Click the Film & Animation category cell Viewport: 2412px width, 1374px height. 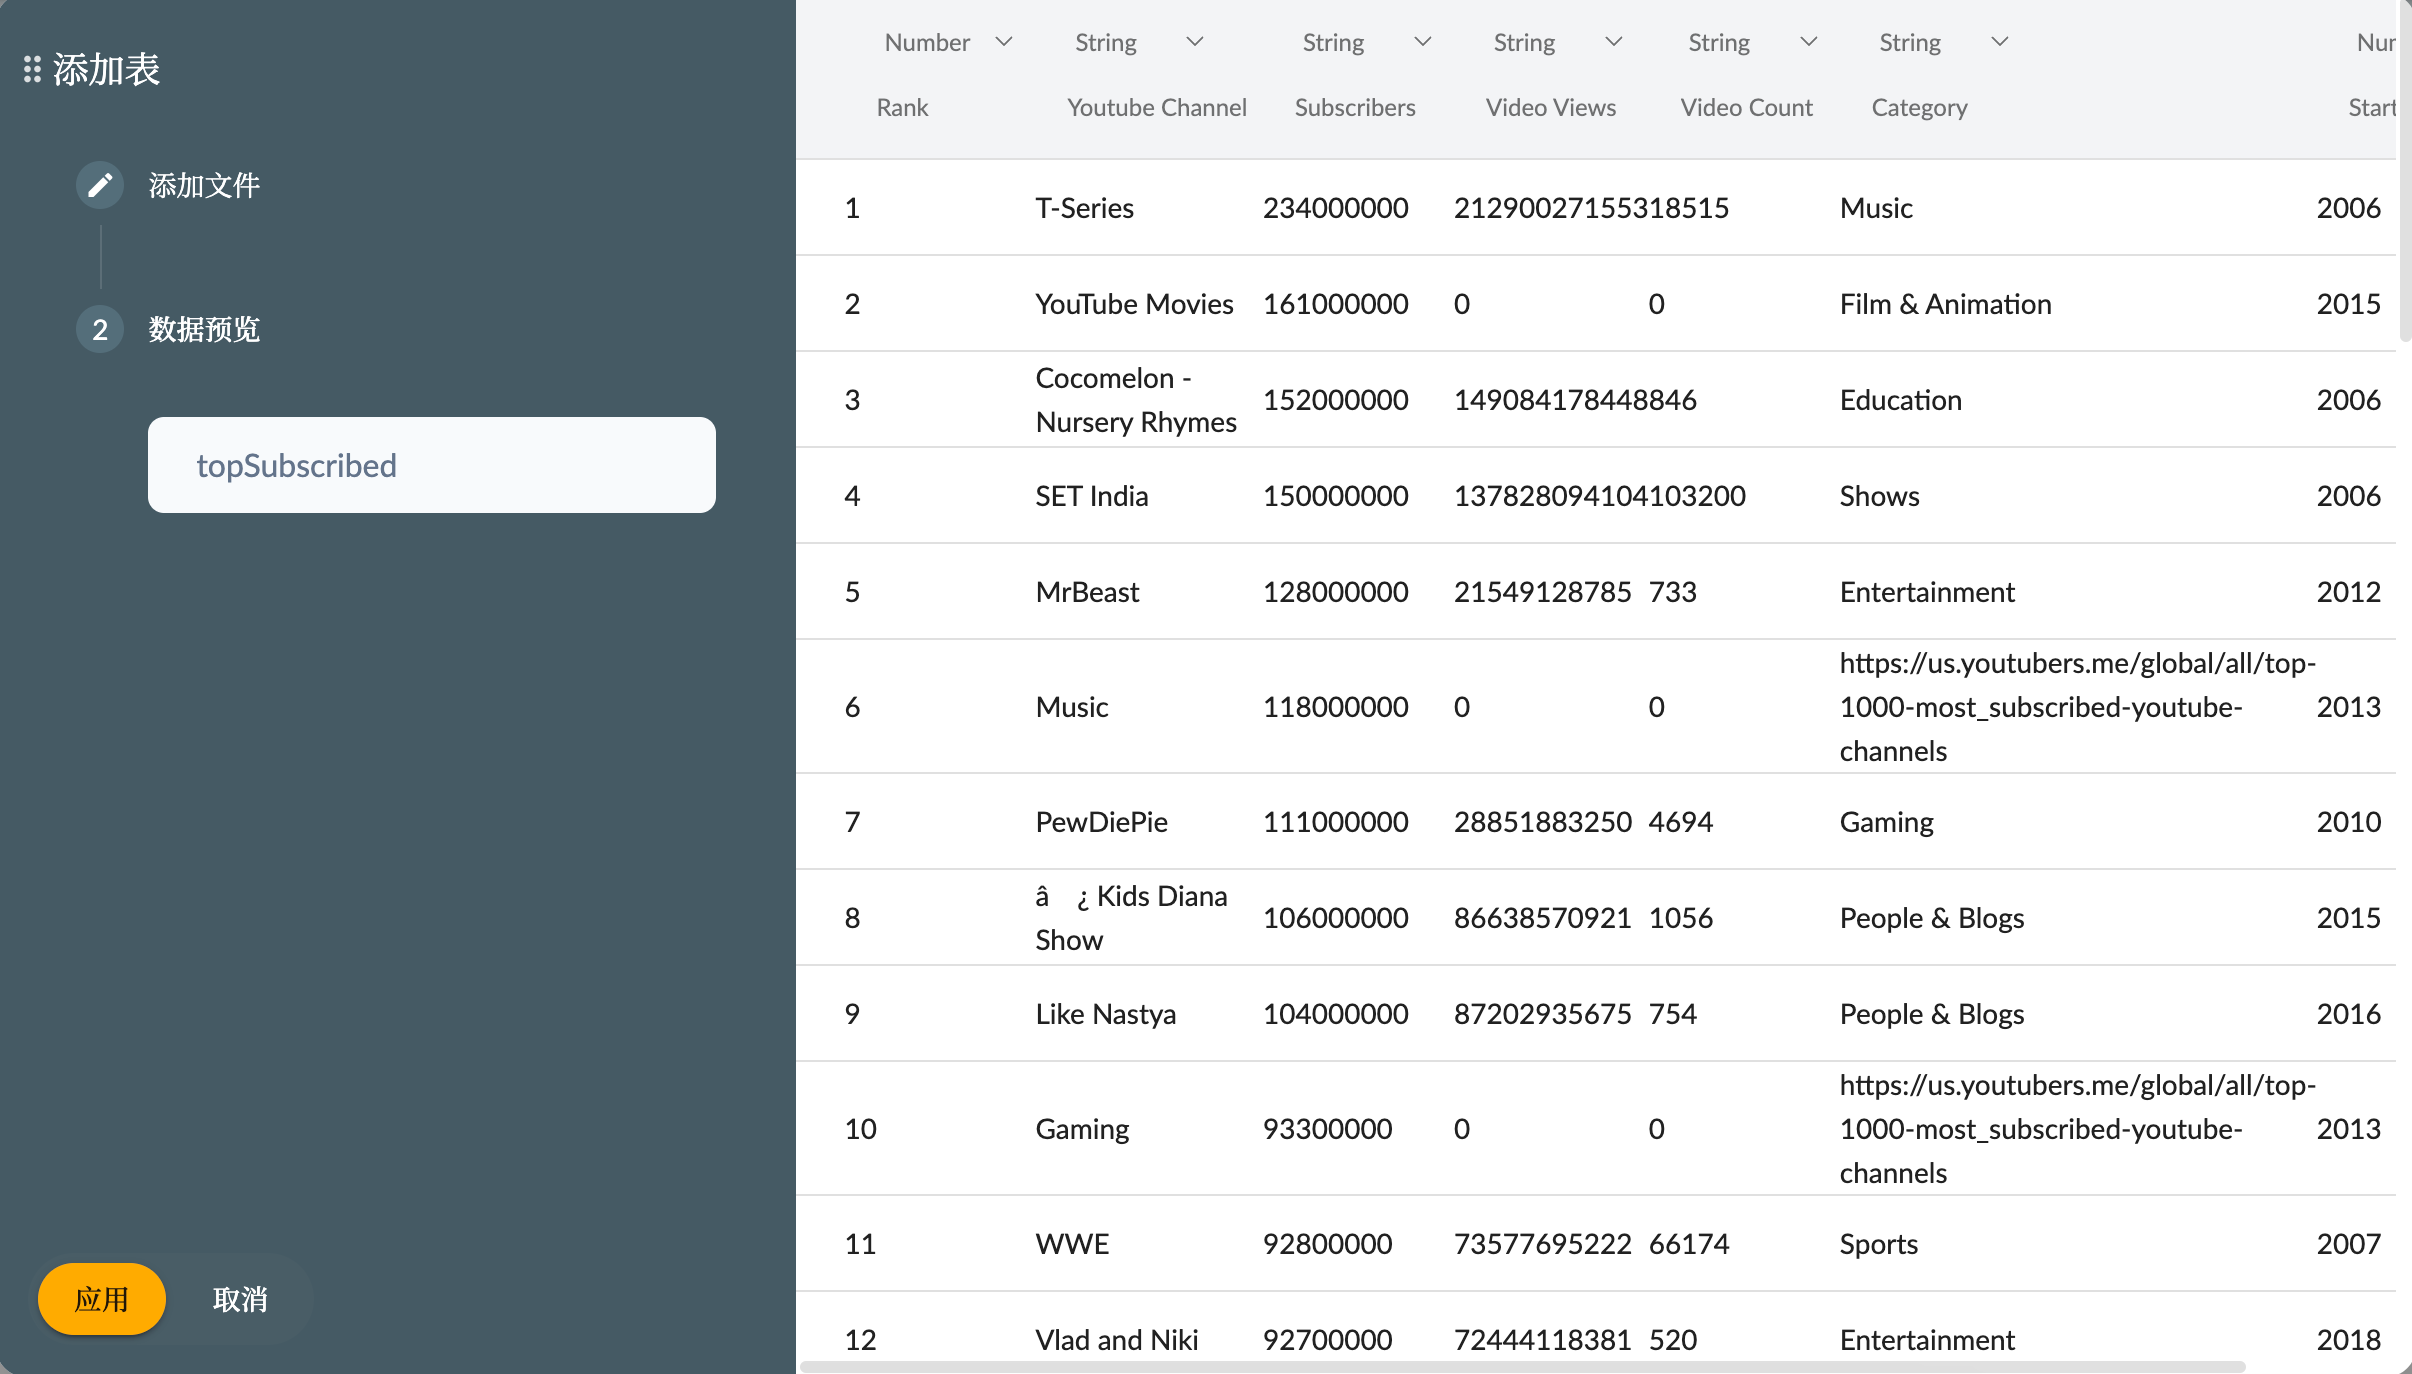click(1945, 303)
